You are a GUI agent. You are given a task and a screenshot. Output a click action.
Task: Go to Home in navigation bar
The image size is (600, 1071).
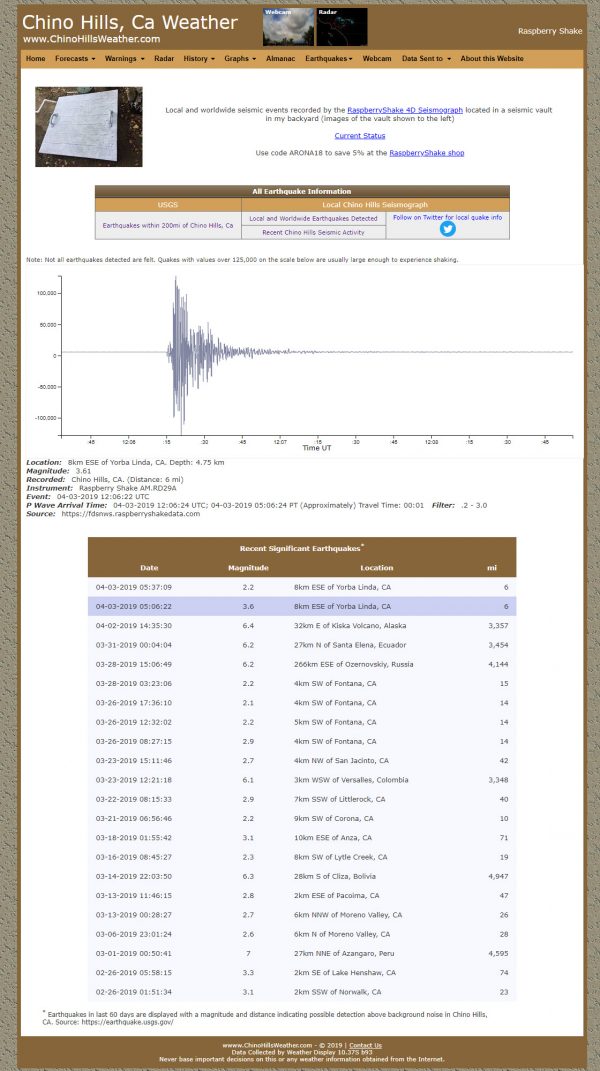pyautogui.click(x=36, y=59)
